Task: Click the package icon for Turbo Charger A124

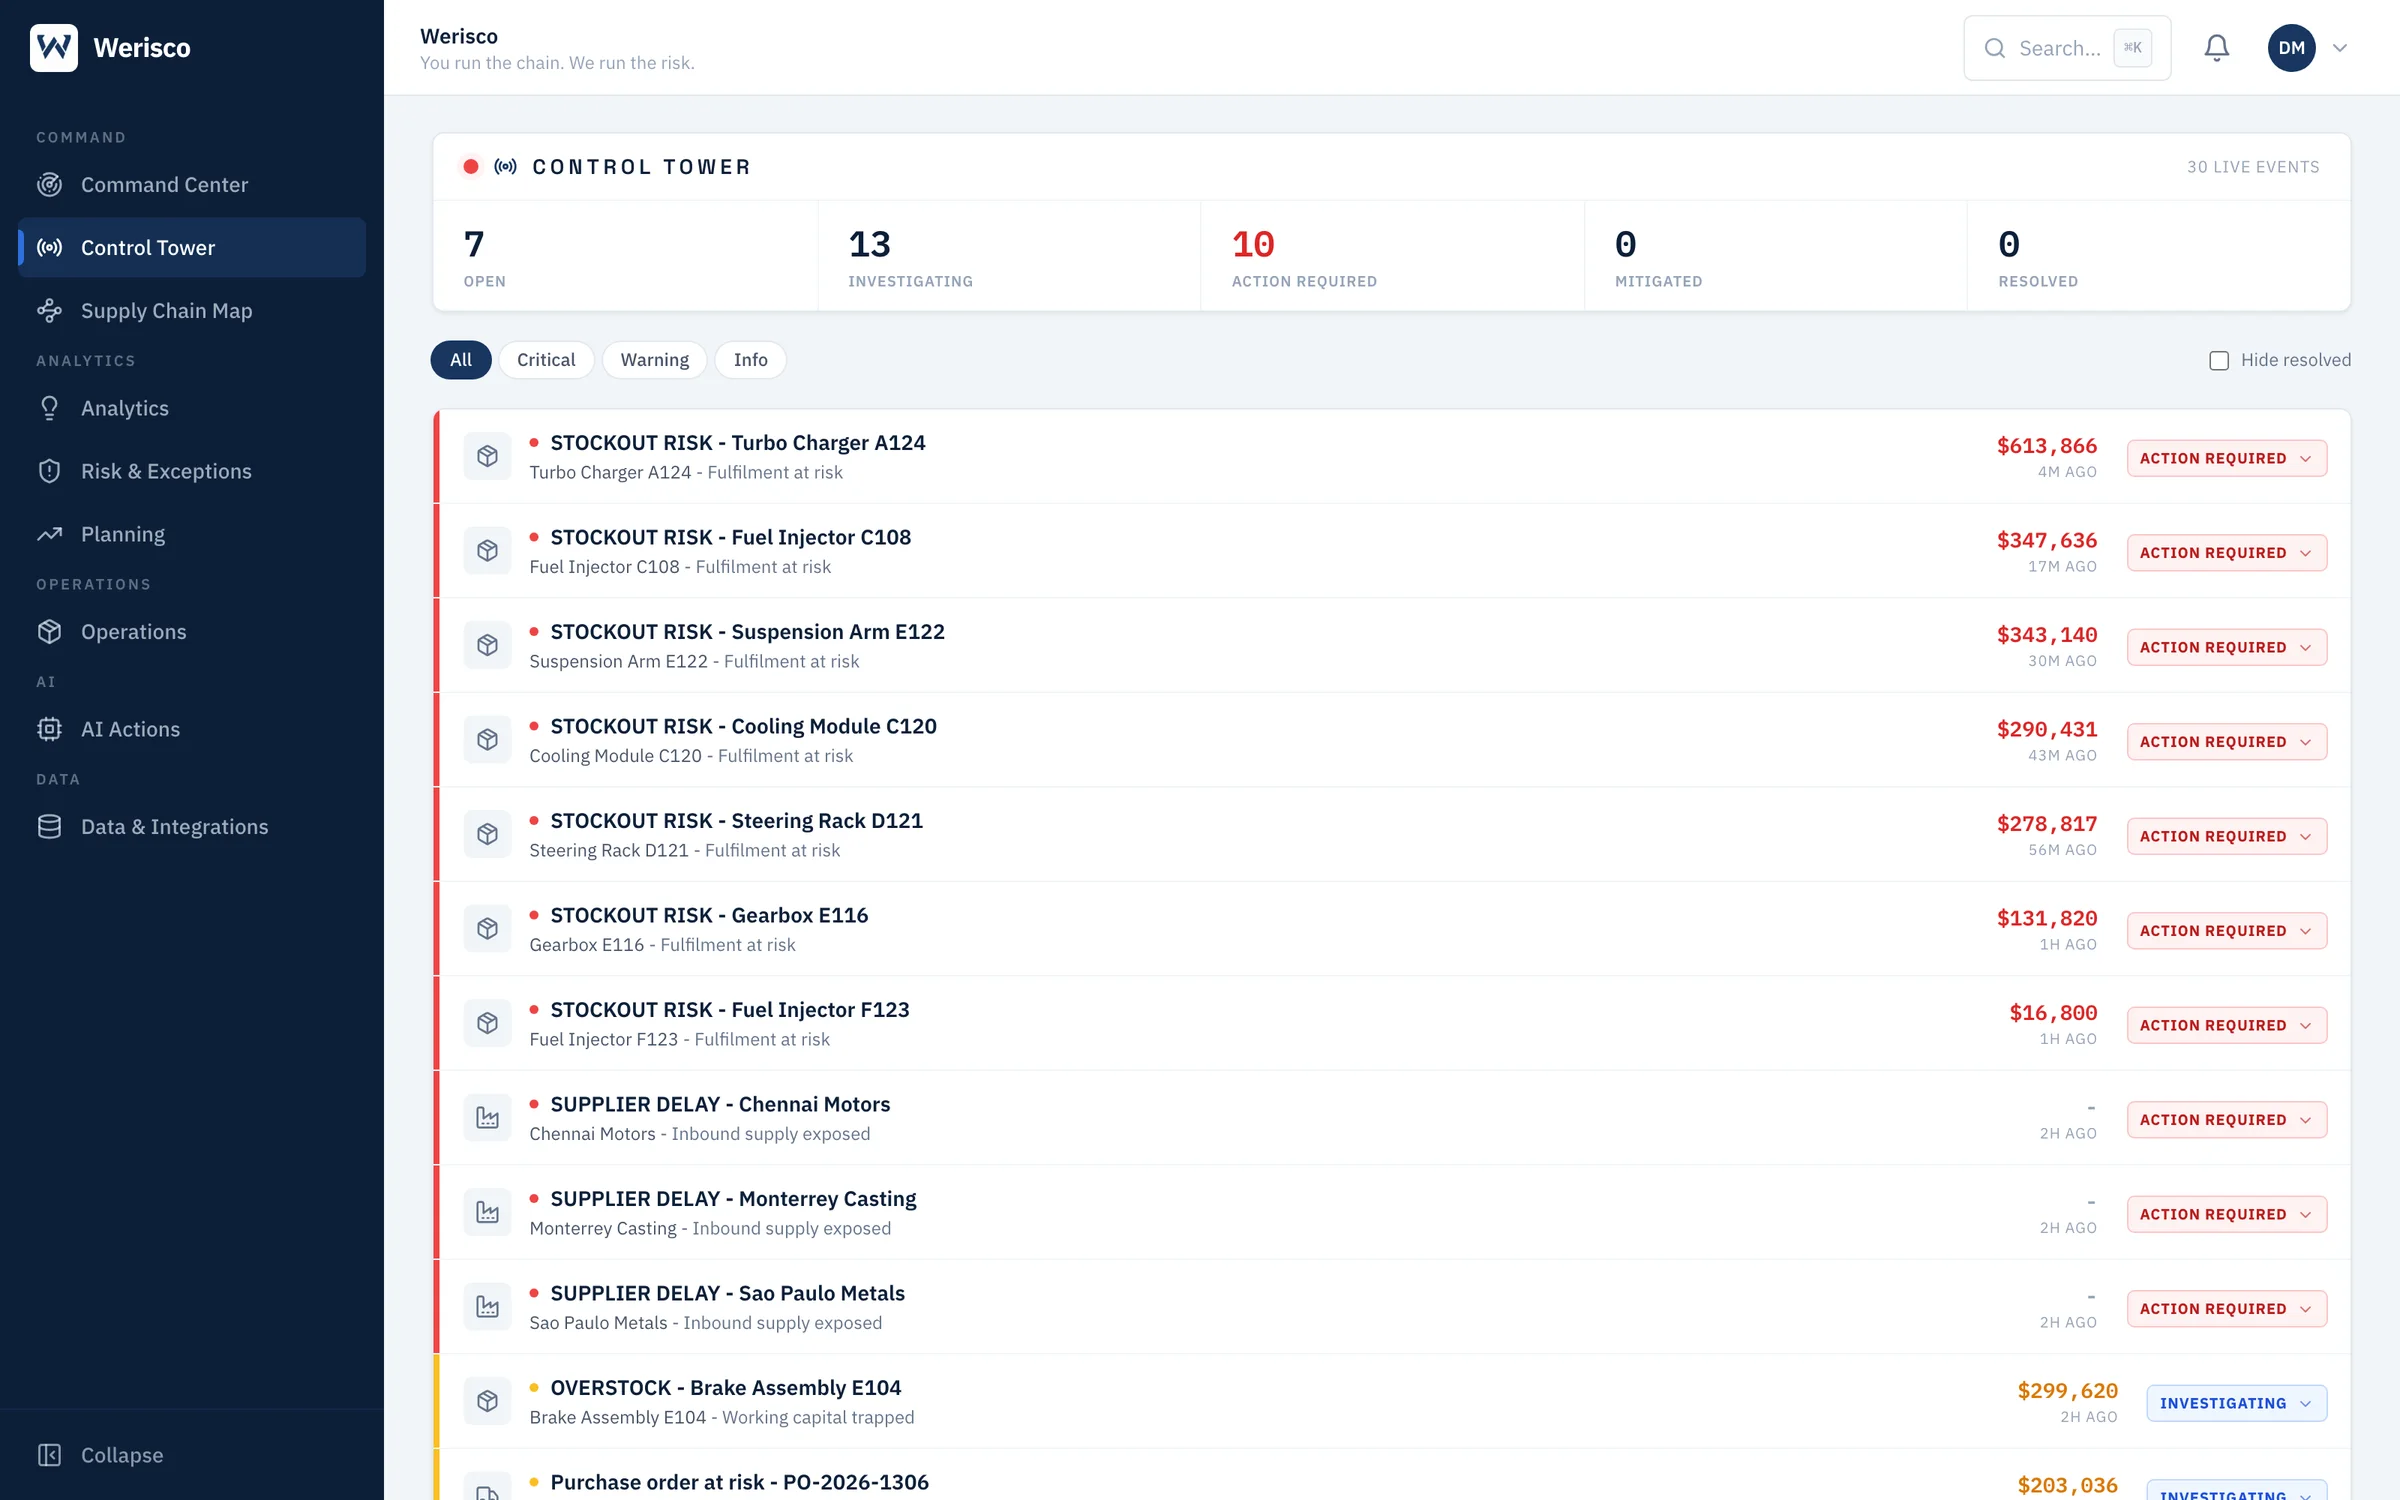Action: click(x=487, y=456)
